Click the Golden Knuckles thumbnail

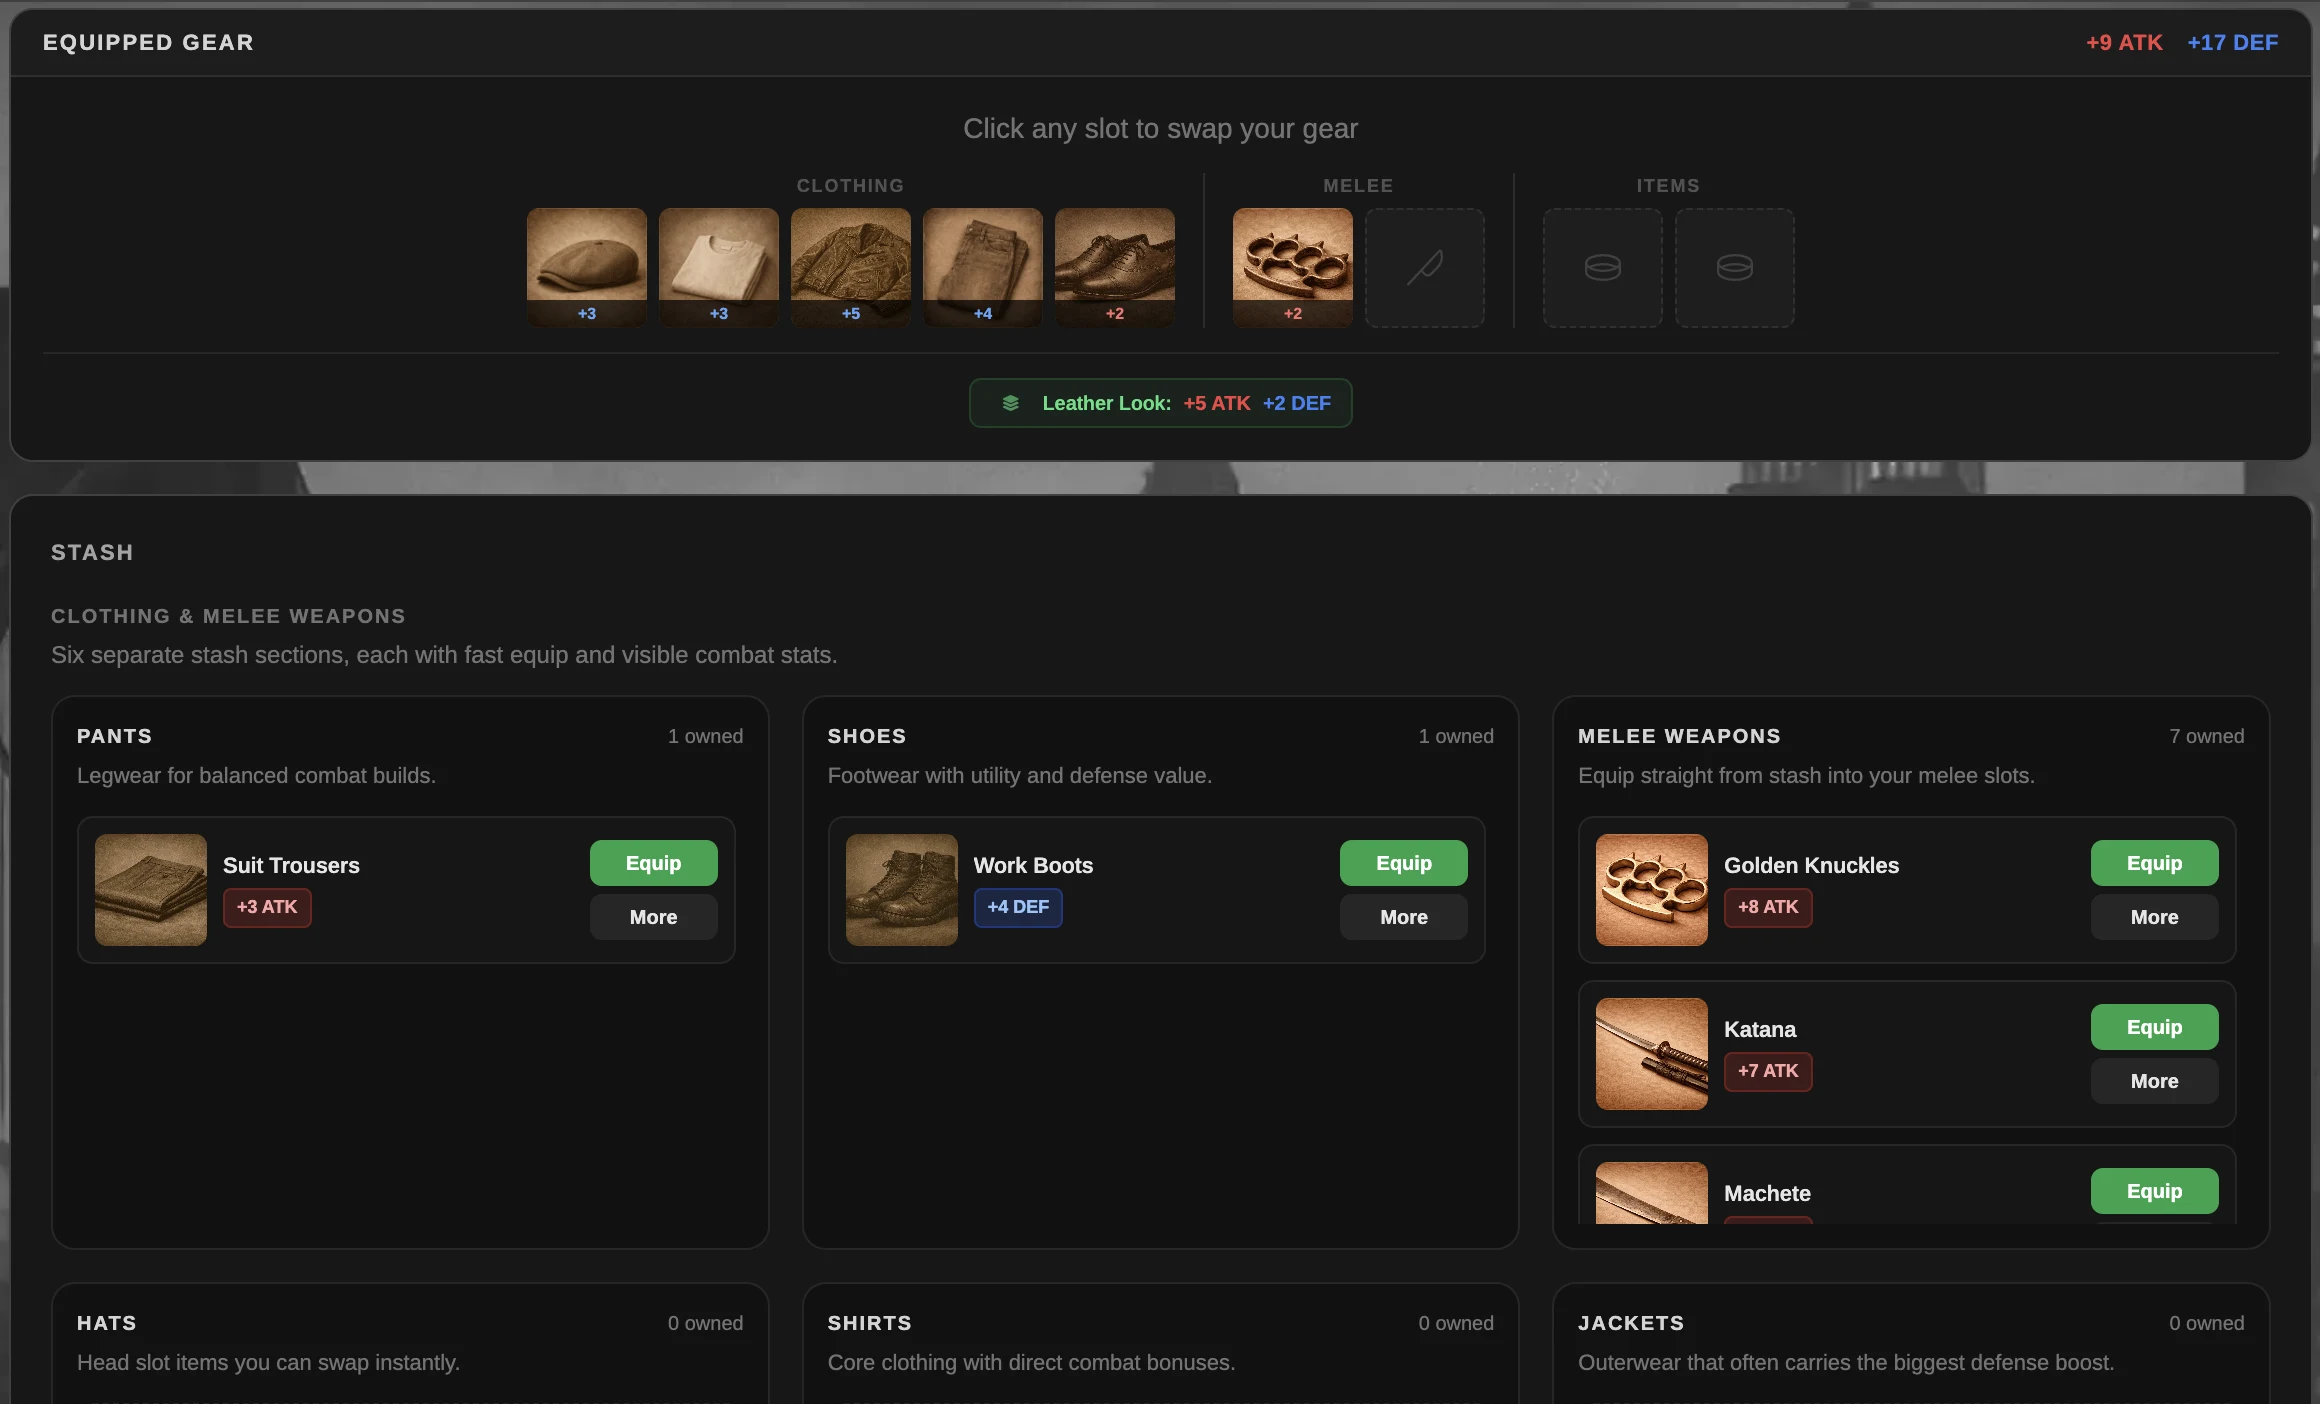pyautogui.click(x=1652, y=890)
